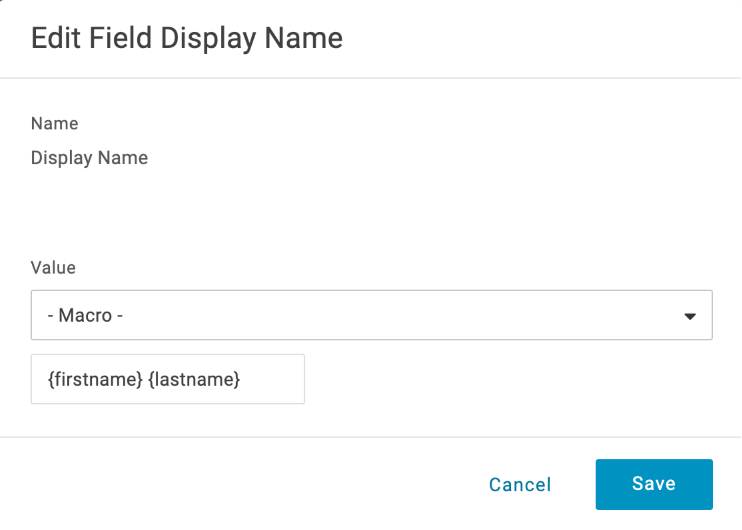
Task: Click the dialog footer left of Cancel
Action: point(250,485)
